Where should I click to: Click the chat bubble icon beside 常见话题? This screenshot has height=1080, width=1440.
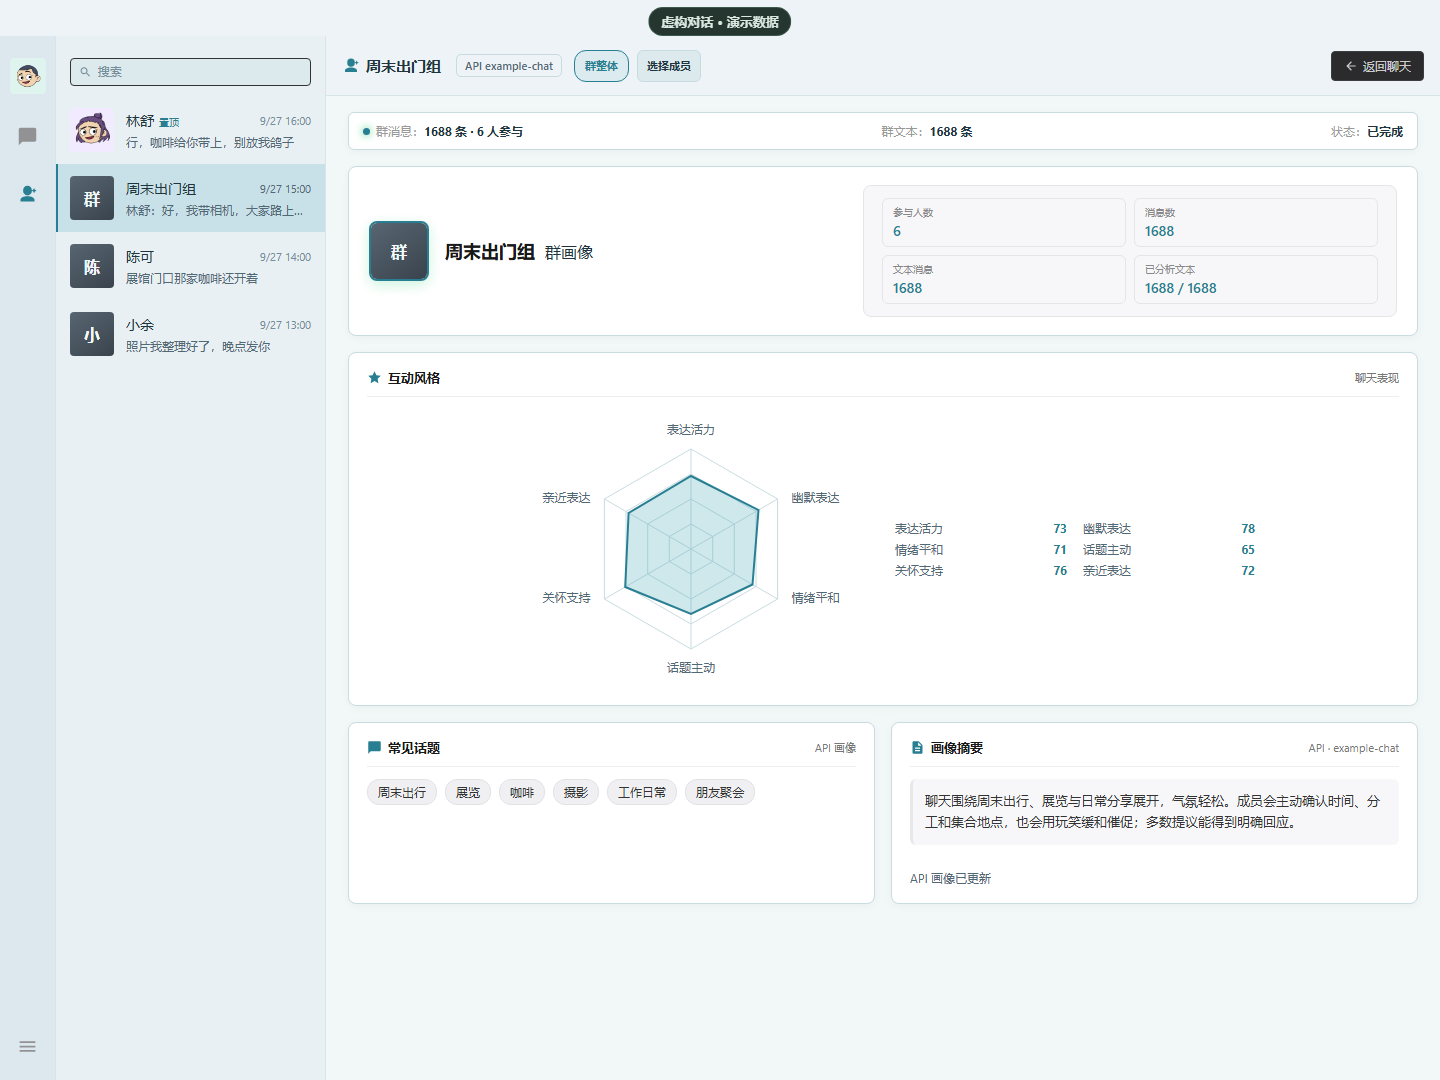point(374,748)
